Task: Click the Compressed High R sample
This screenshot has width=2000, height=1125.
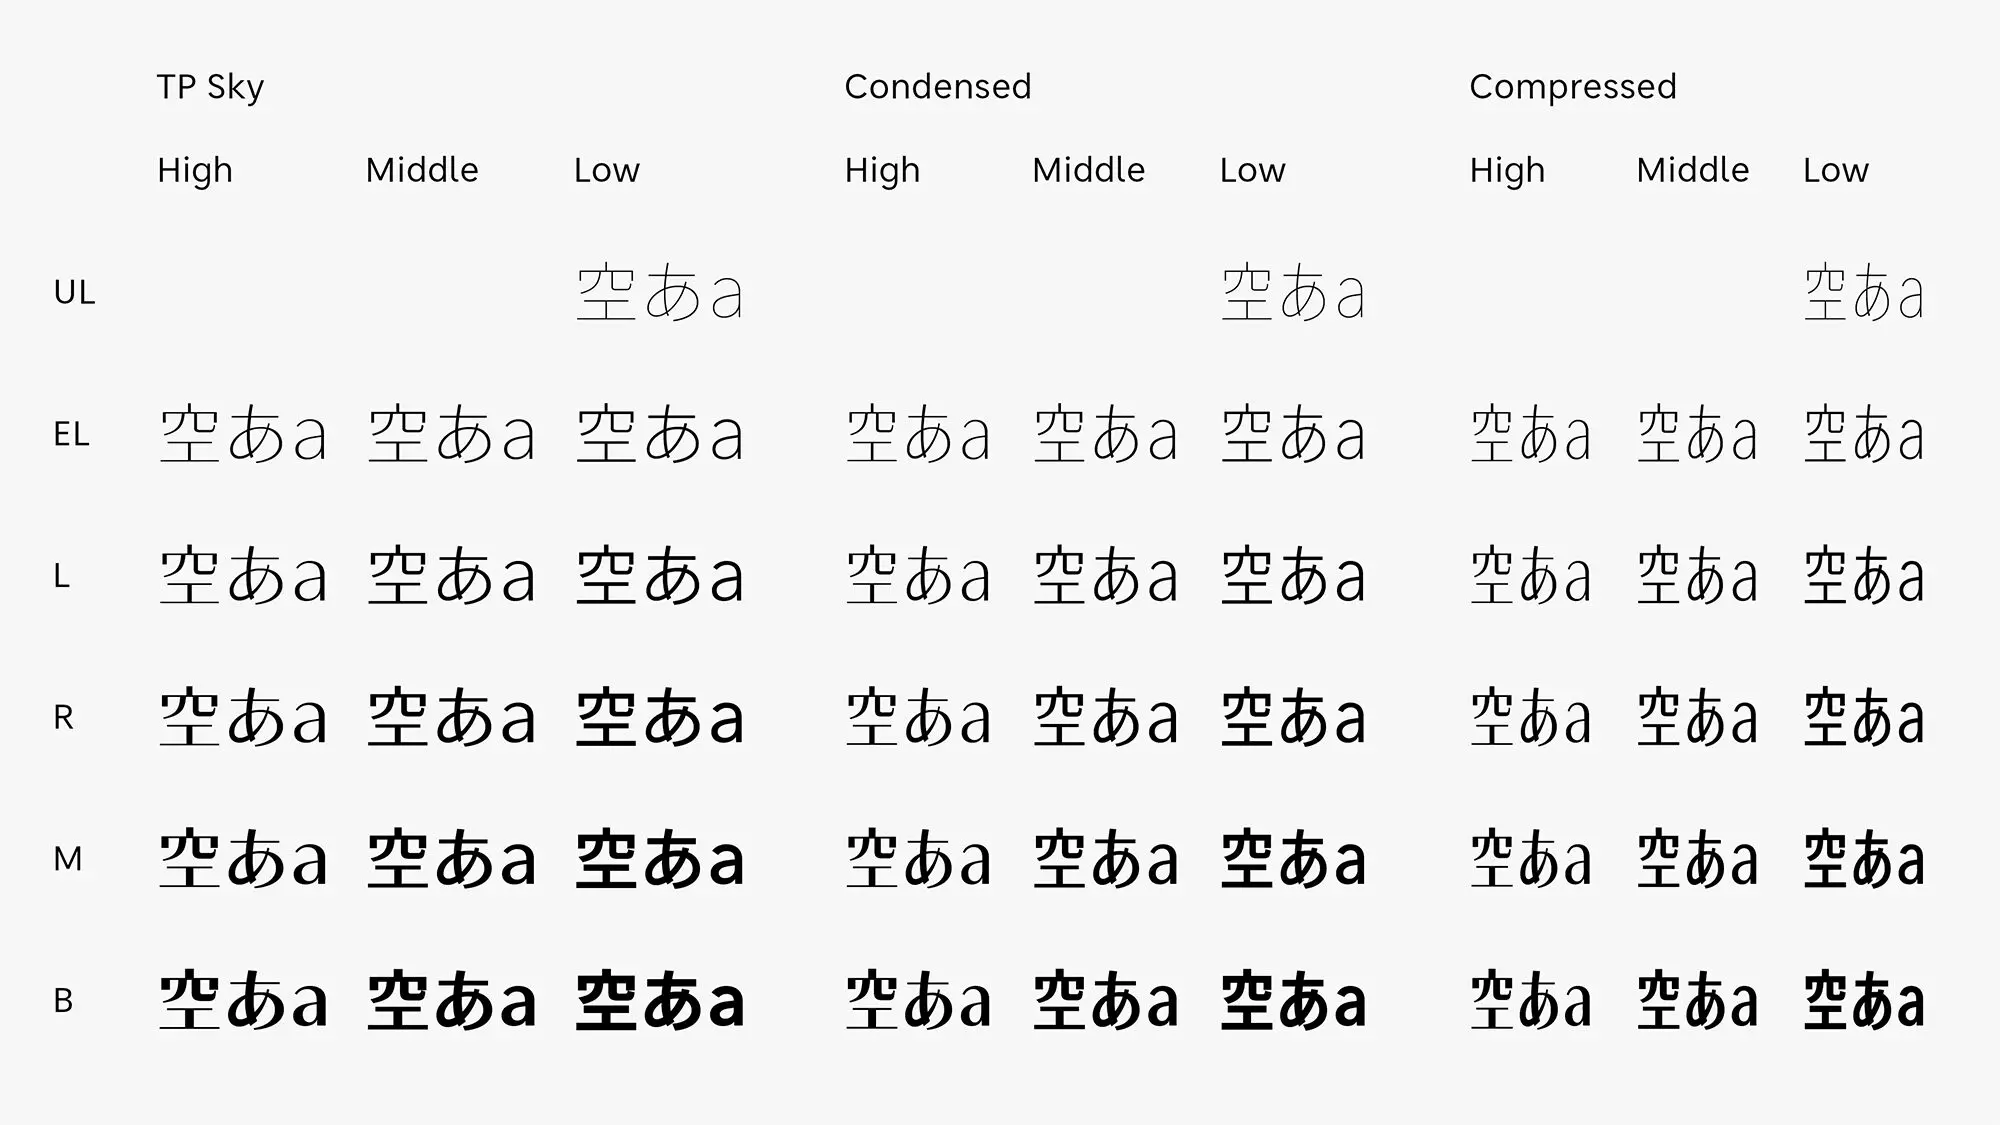Action: [1531, 718]
